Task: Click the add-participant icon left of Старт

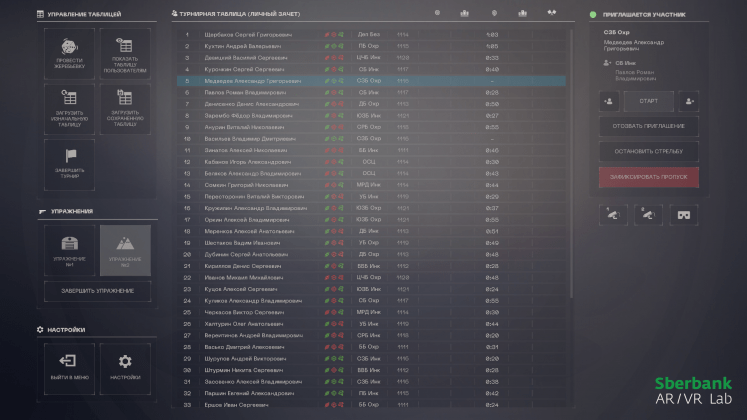Action: coord(608,101)
